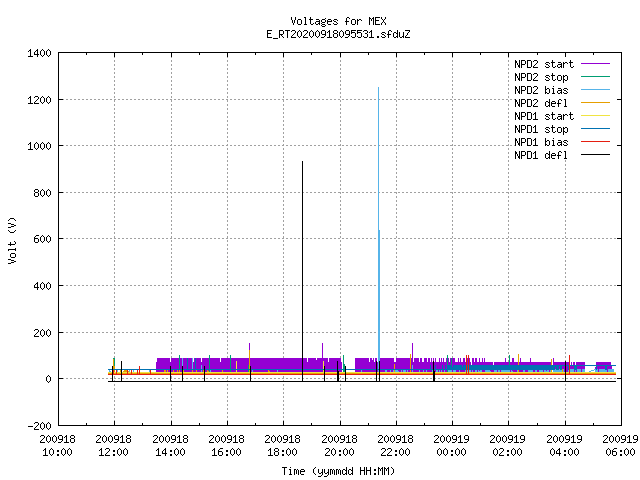The image size is (640, 480).
Task: Click the y-axis tick value 1400
Action: click(39, 53)
